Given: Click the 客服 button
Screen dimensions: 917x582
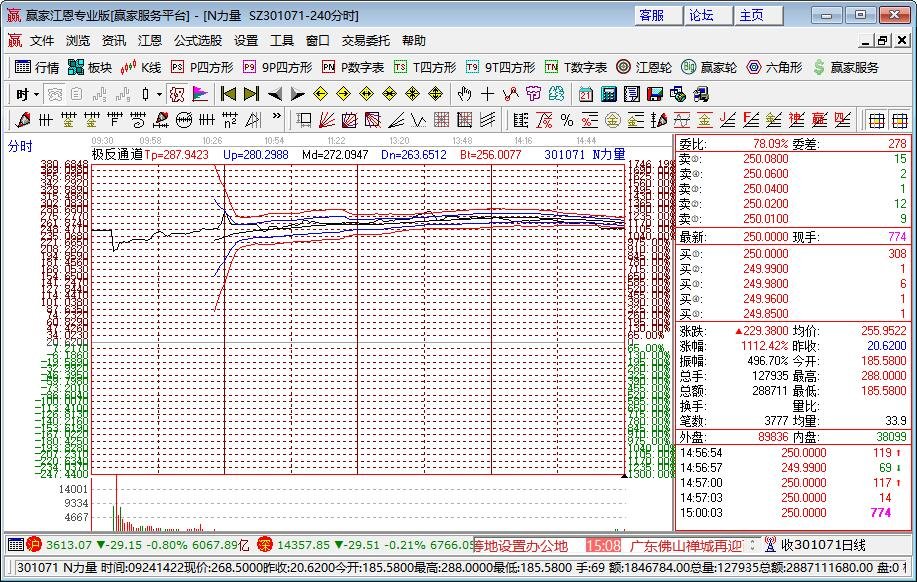Looking at the screenshot, I should (x=656, y=15).
